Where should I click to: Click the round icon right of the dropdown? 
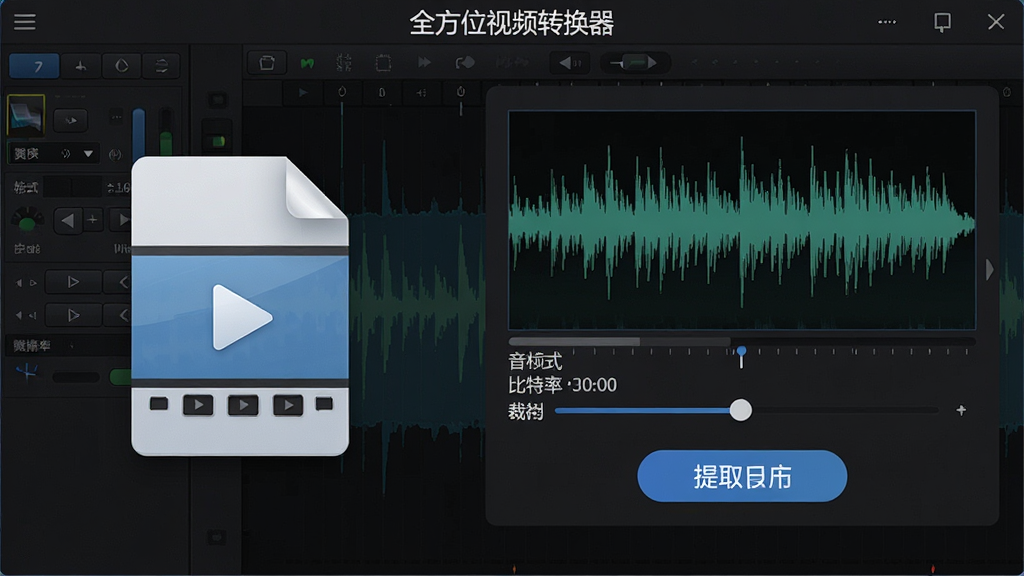tap(115, 154)
